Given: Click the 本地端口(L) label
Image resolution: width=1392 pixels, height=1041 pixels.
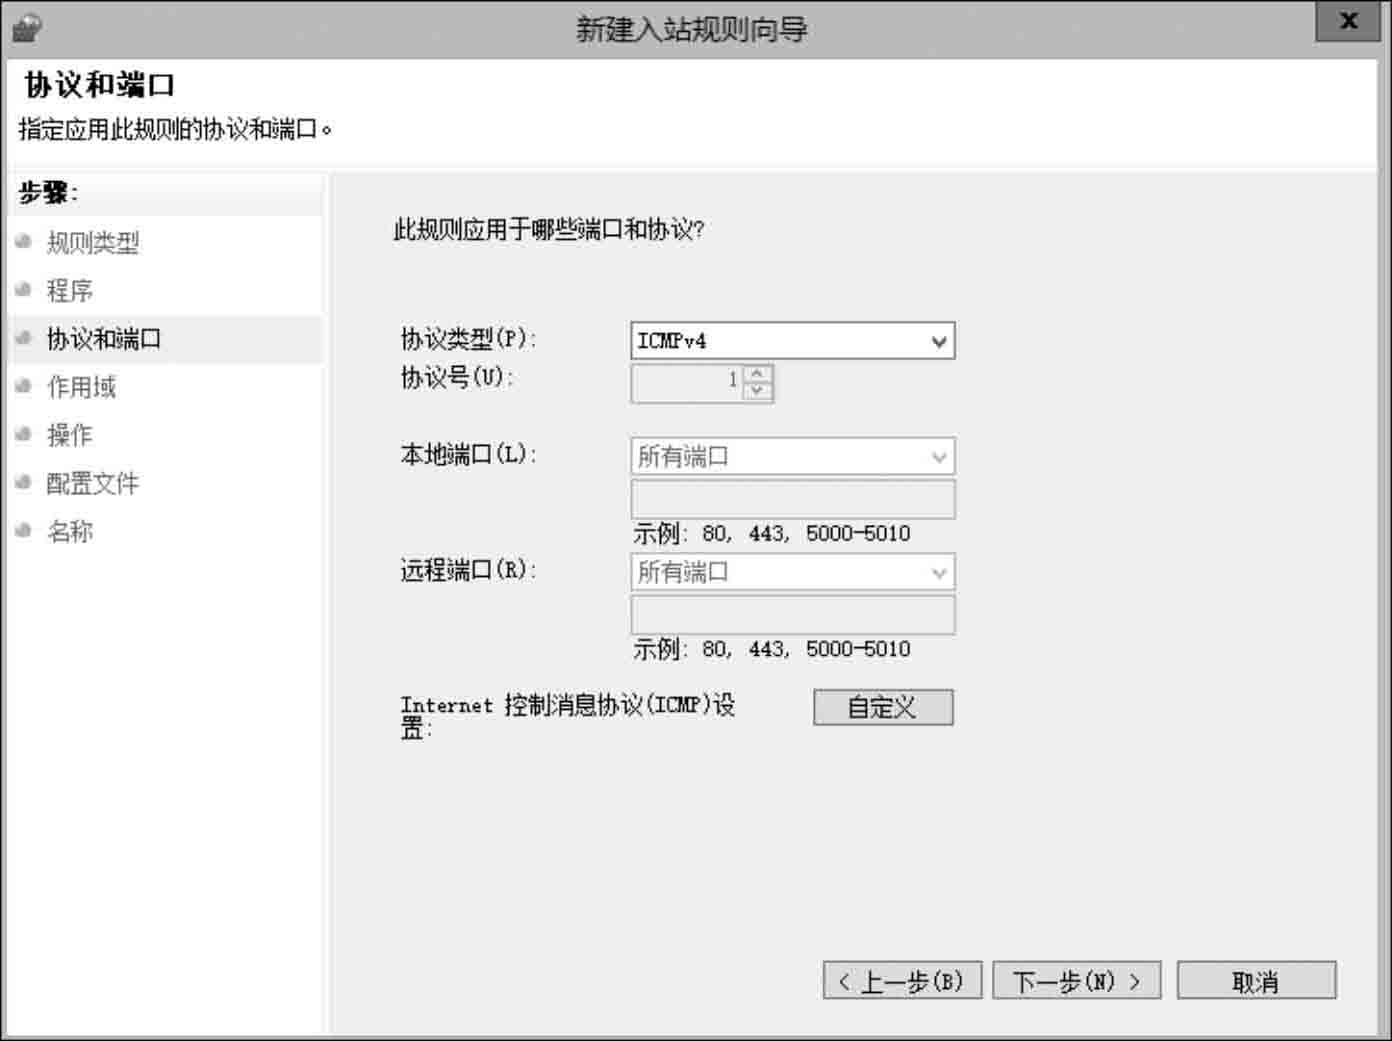Looking at the screenshot, I should click(x=468, y=454).
